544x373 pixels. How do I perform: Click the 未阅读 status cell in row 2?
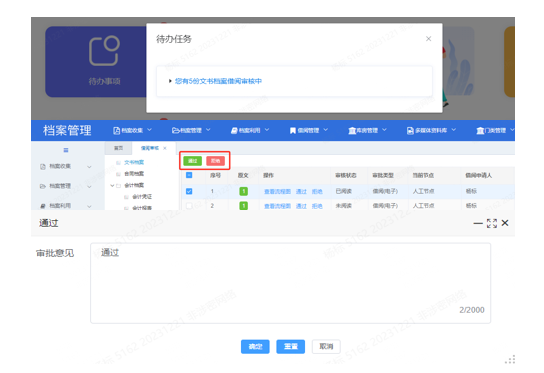click(343, 206)
